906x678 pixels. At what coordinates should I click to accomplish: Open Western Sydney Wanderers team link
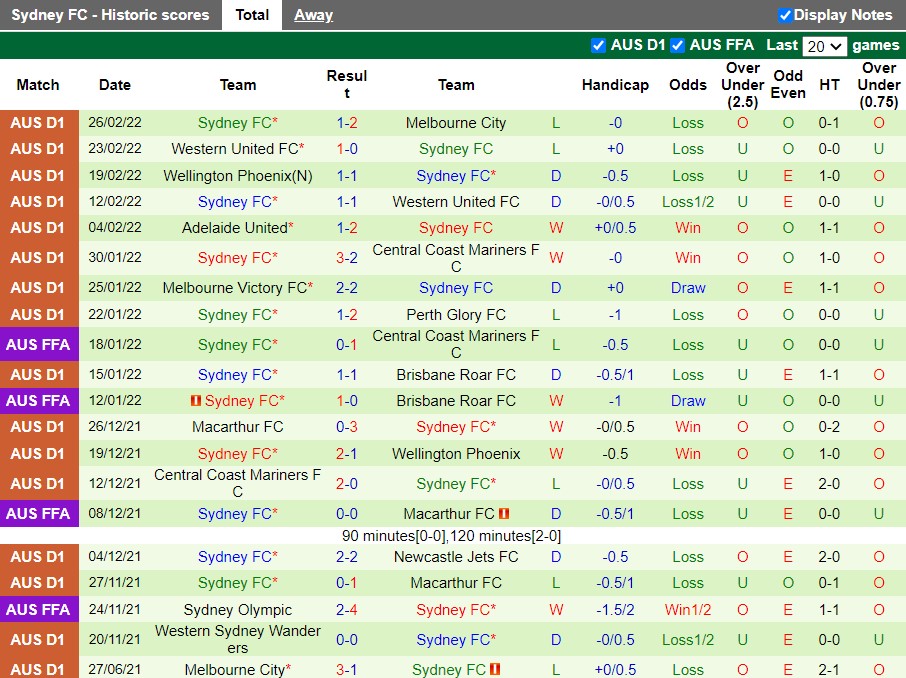pyautogui.click(x=237, y=639)
